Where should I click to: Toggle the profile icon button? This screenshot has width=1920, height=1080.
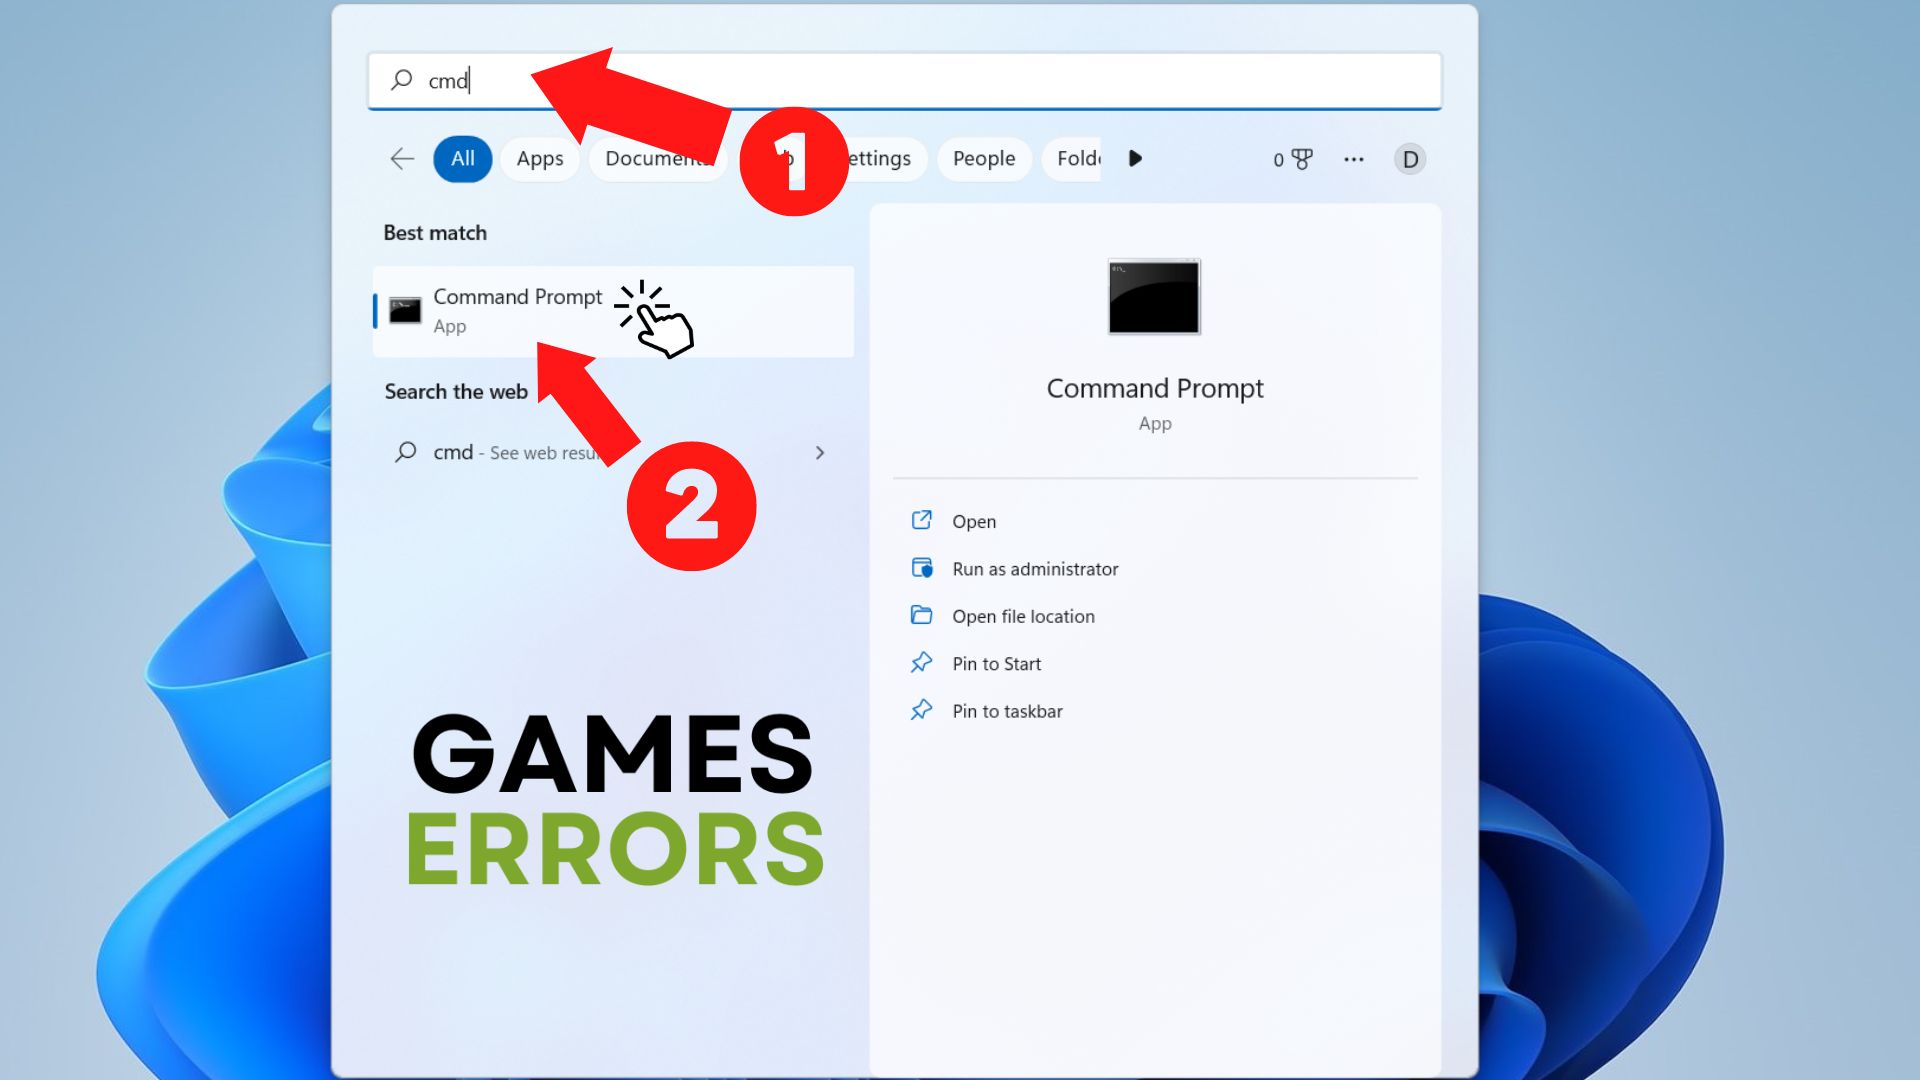pos(1408,158)
